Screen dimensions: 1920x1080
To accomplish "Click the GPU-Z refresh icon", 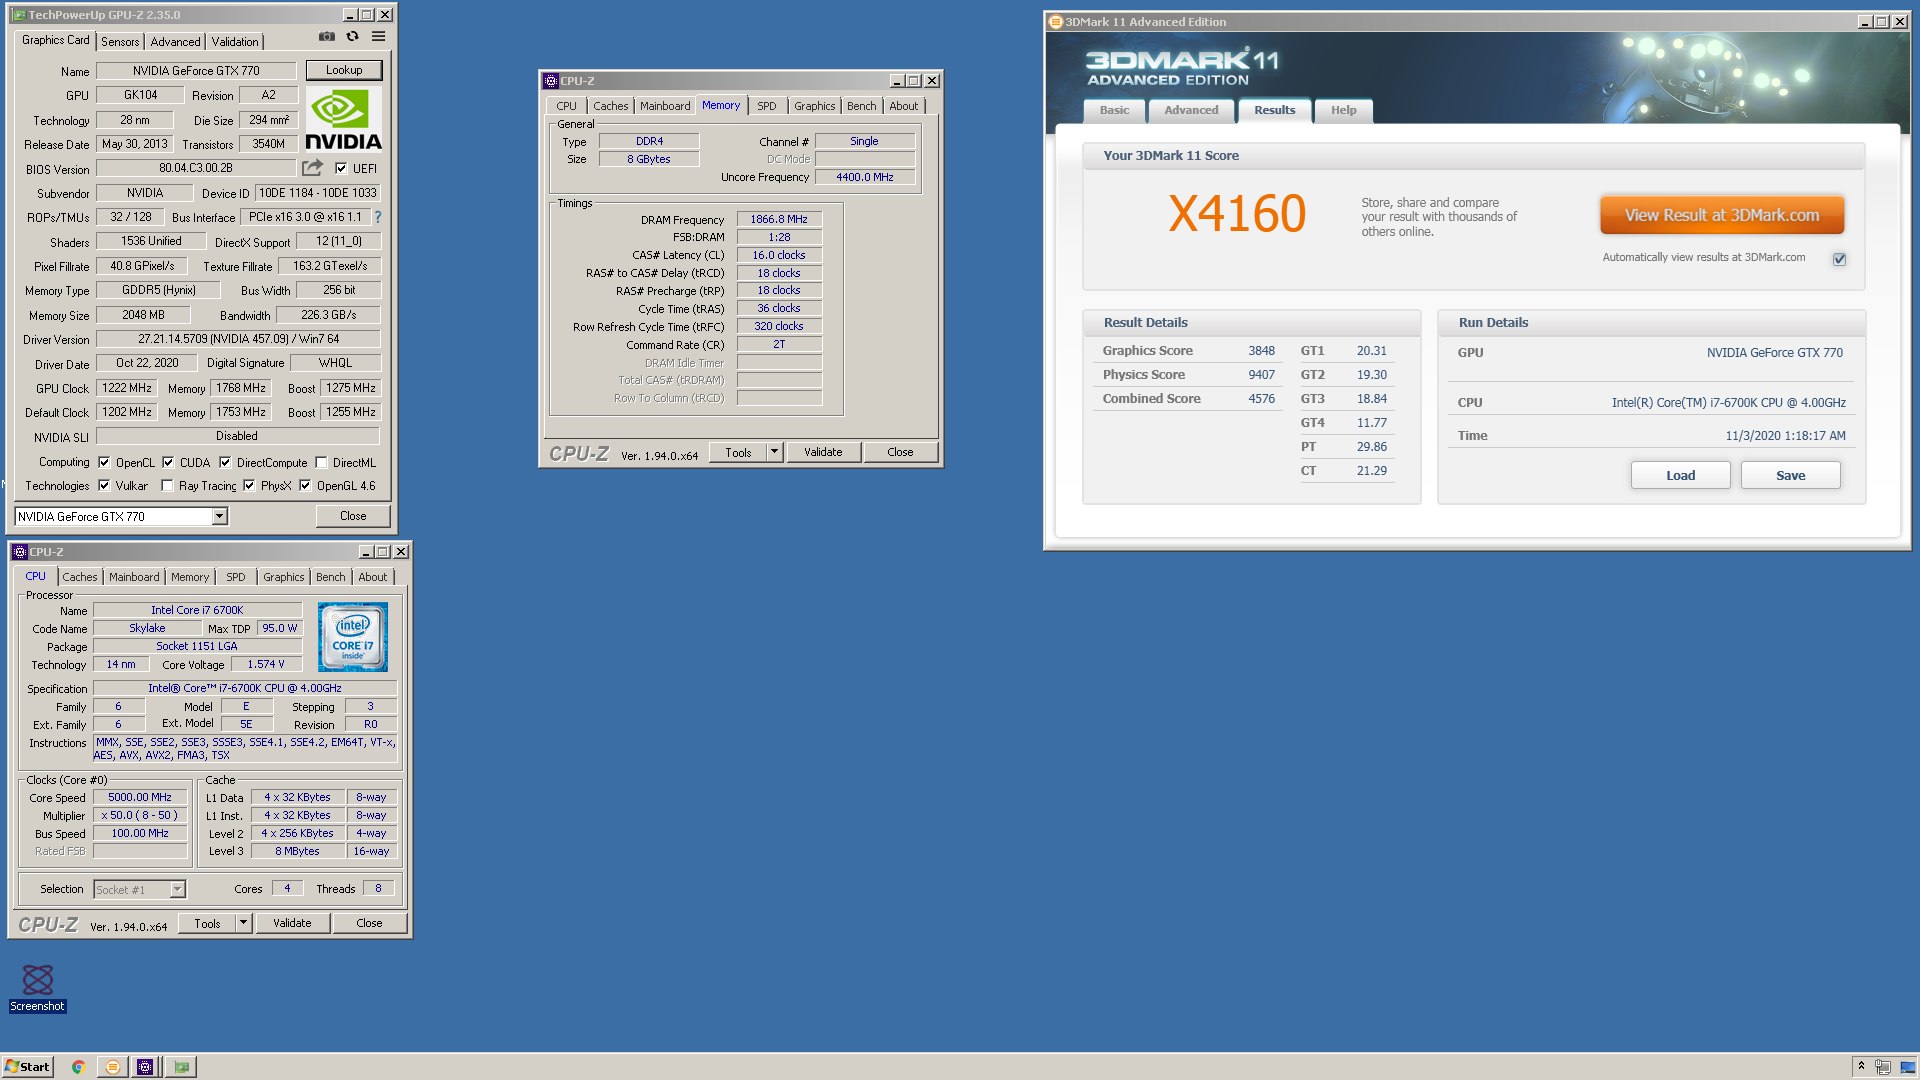I will coord(353,37).
